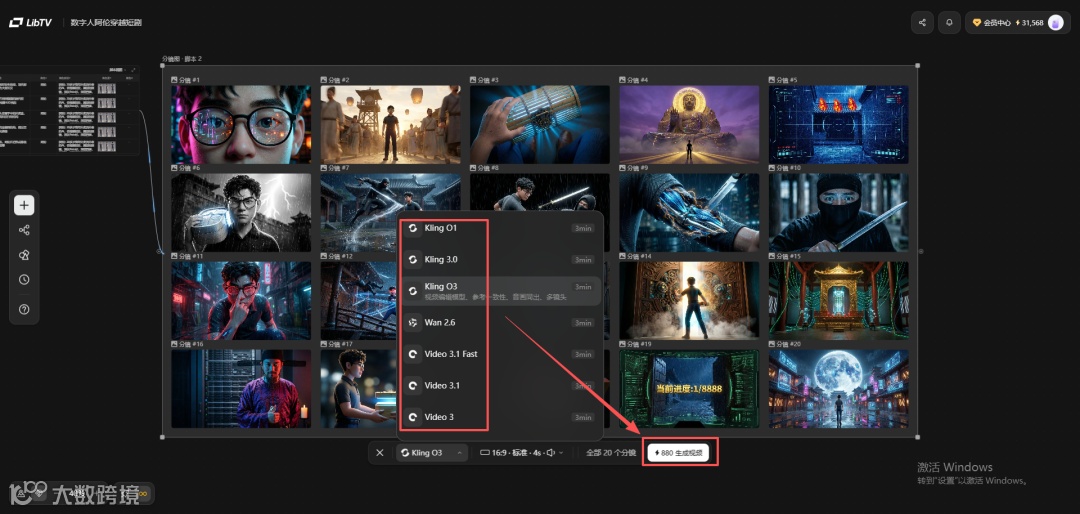Open storyboard #1 thumbnail with glasses close-up

(241, 124)
